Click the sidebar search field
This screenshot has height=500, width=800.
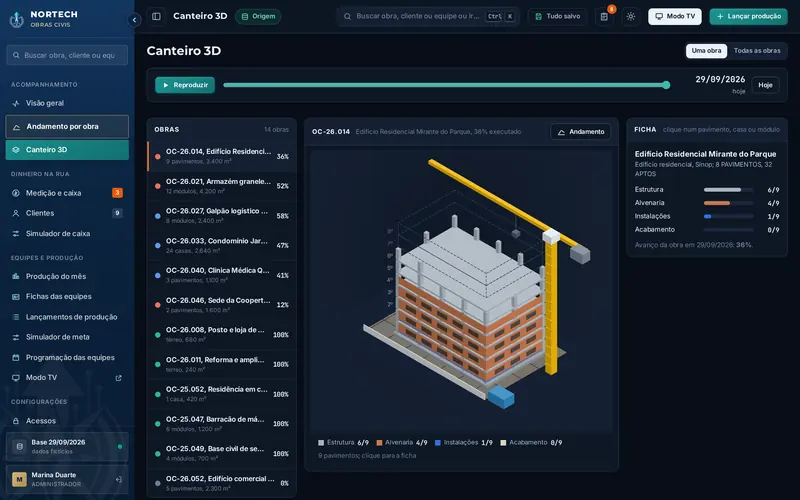point(67,55)
